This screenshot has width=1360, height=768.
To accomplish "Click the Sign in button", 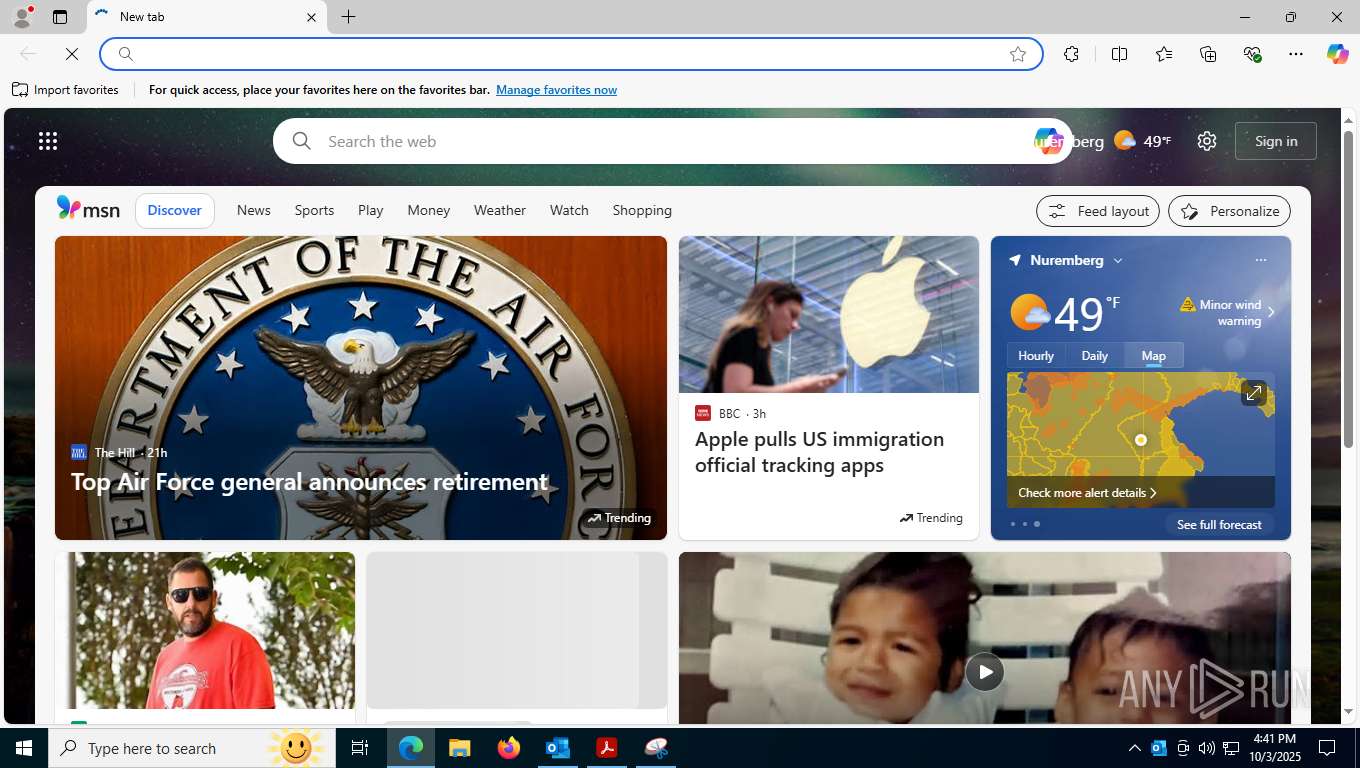I will tap(1276, 141).
